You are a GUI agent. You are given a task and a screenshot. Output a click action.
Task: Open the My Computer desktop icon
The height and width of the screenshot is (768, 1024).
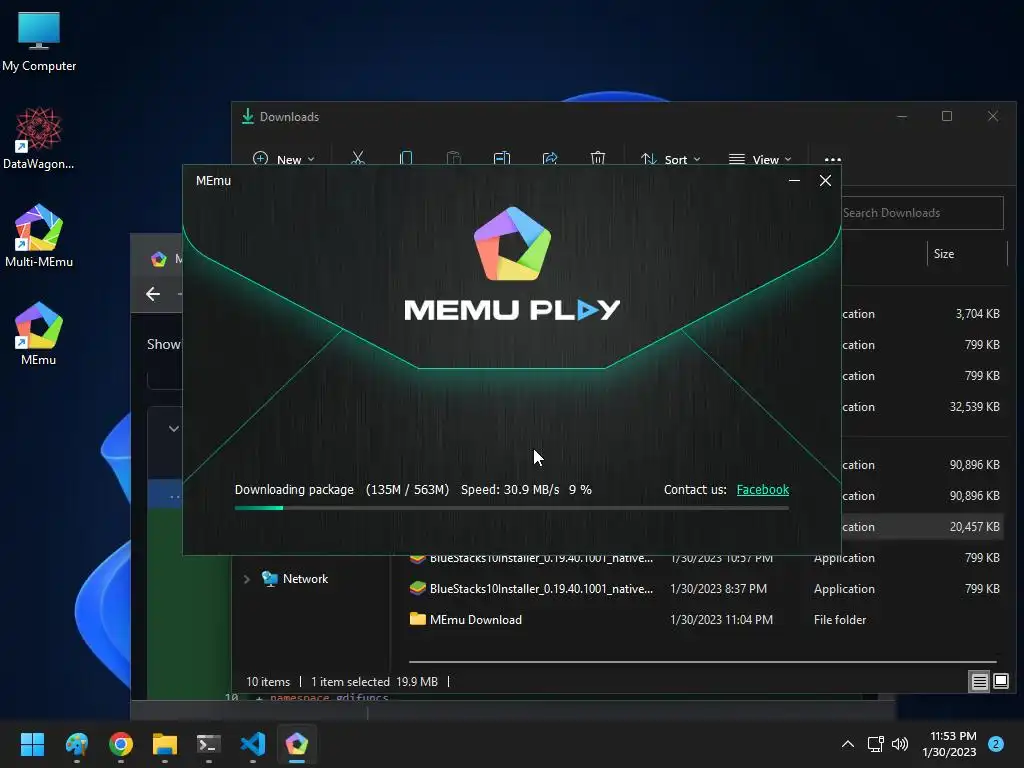pos(39,41)
